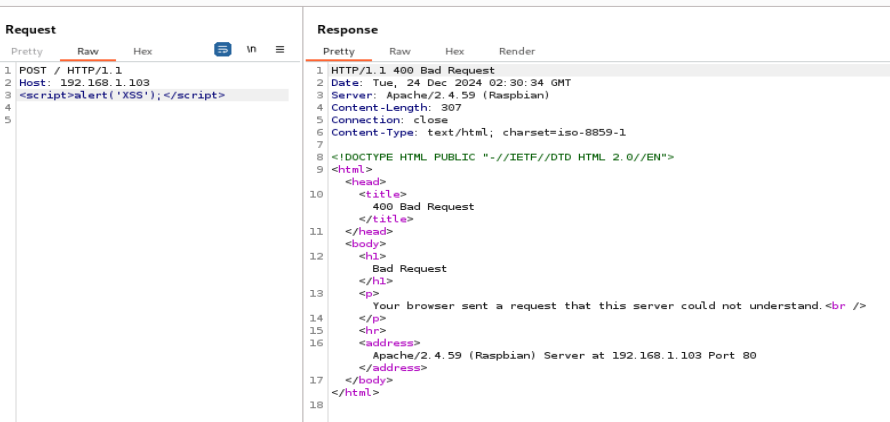
Task: Toggle word wrap icon in Request panel
Action: pyautogui.click(x=222, y=49)
